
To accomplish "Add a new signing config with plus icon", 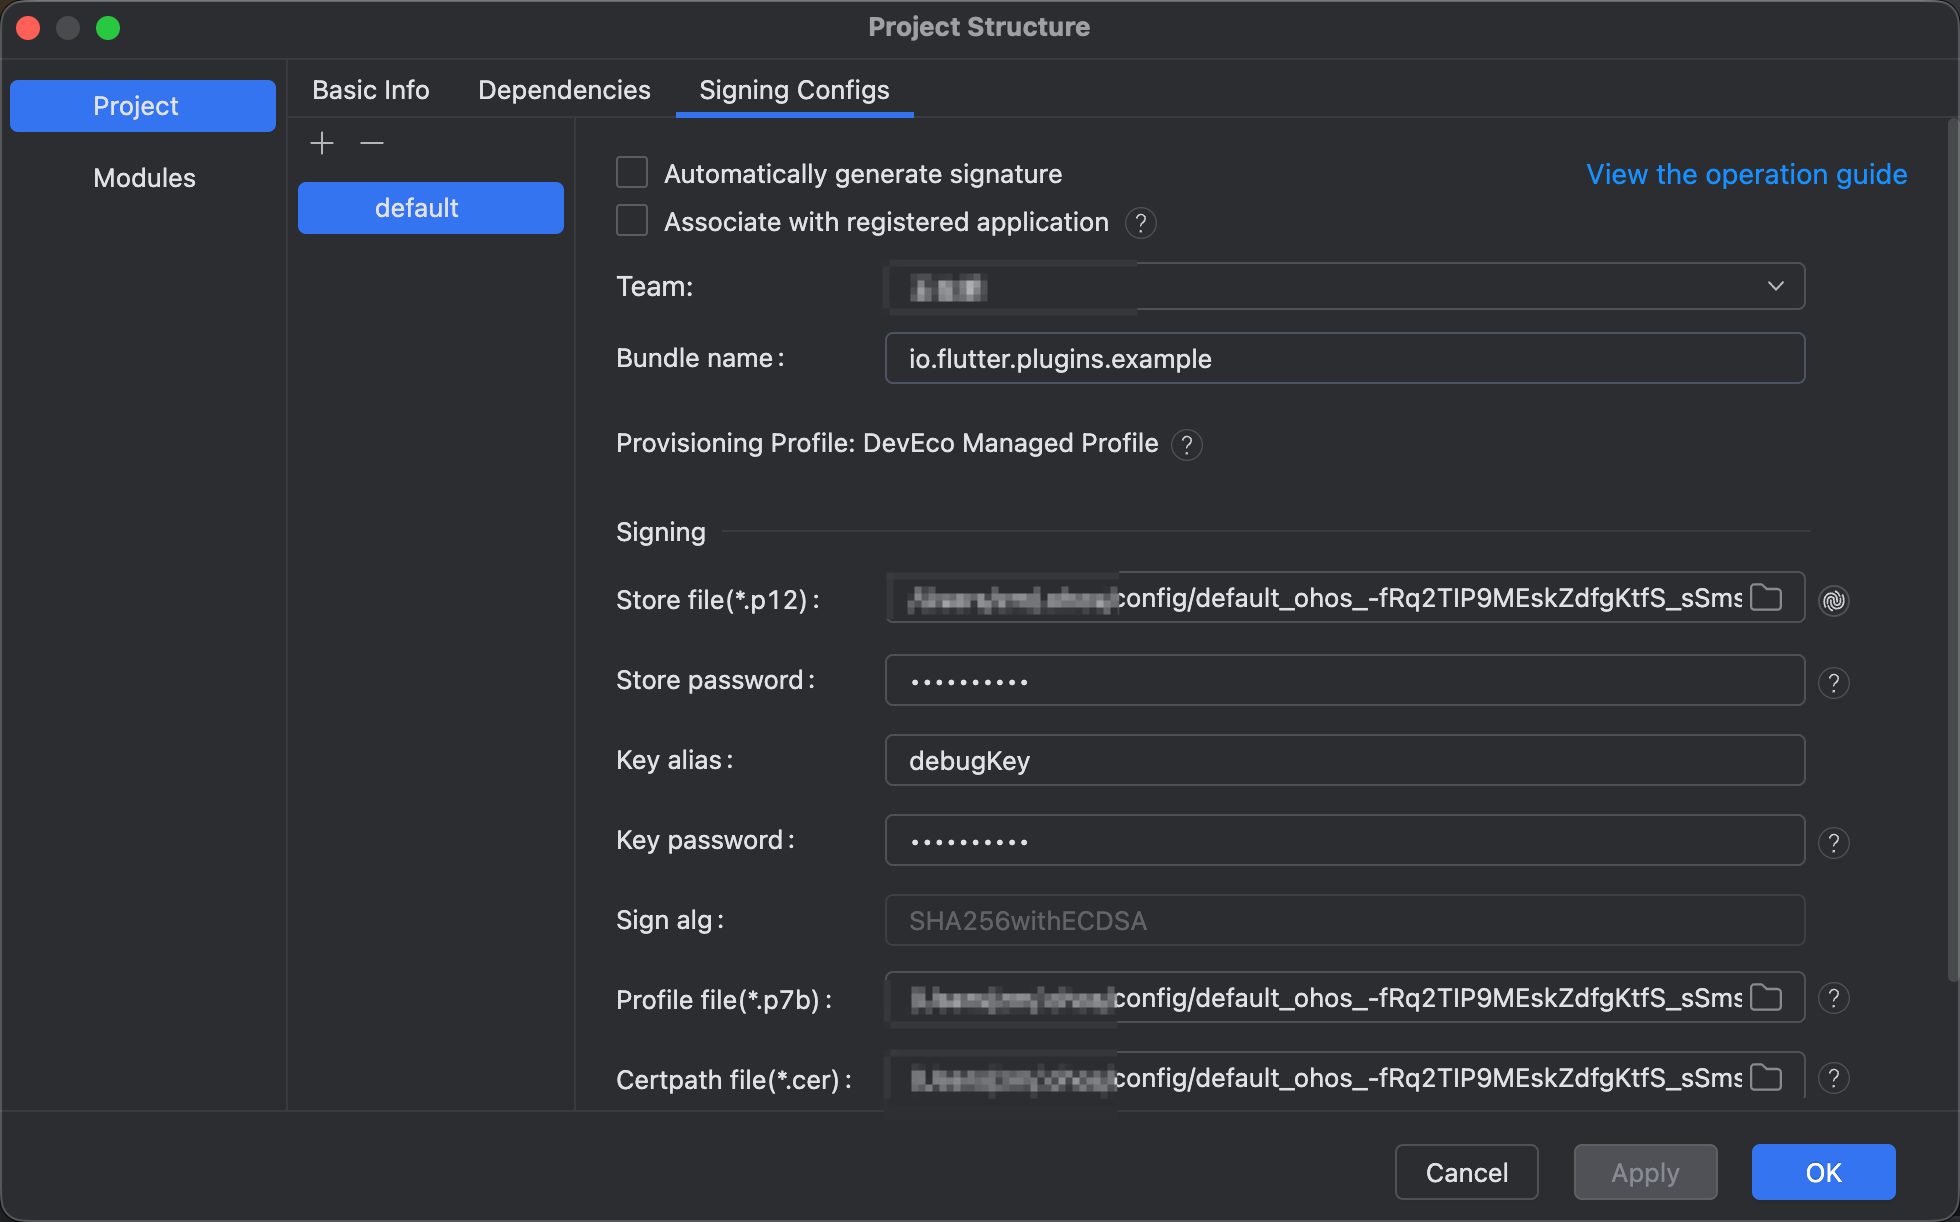I will coord(322,144).
